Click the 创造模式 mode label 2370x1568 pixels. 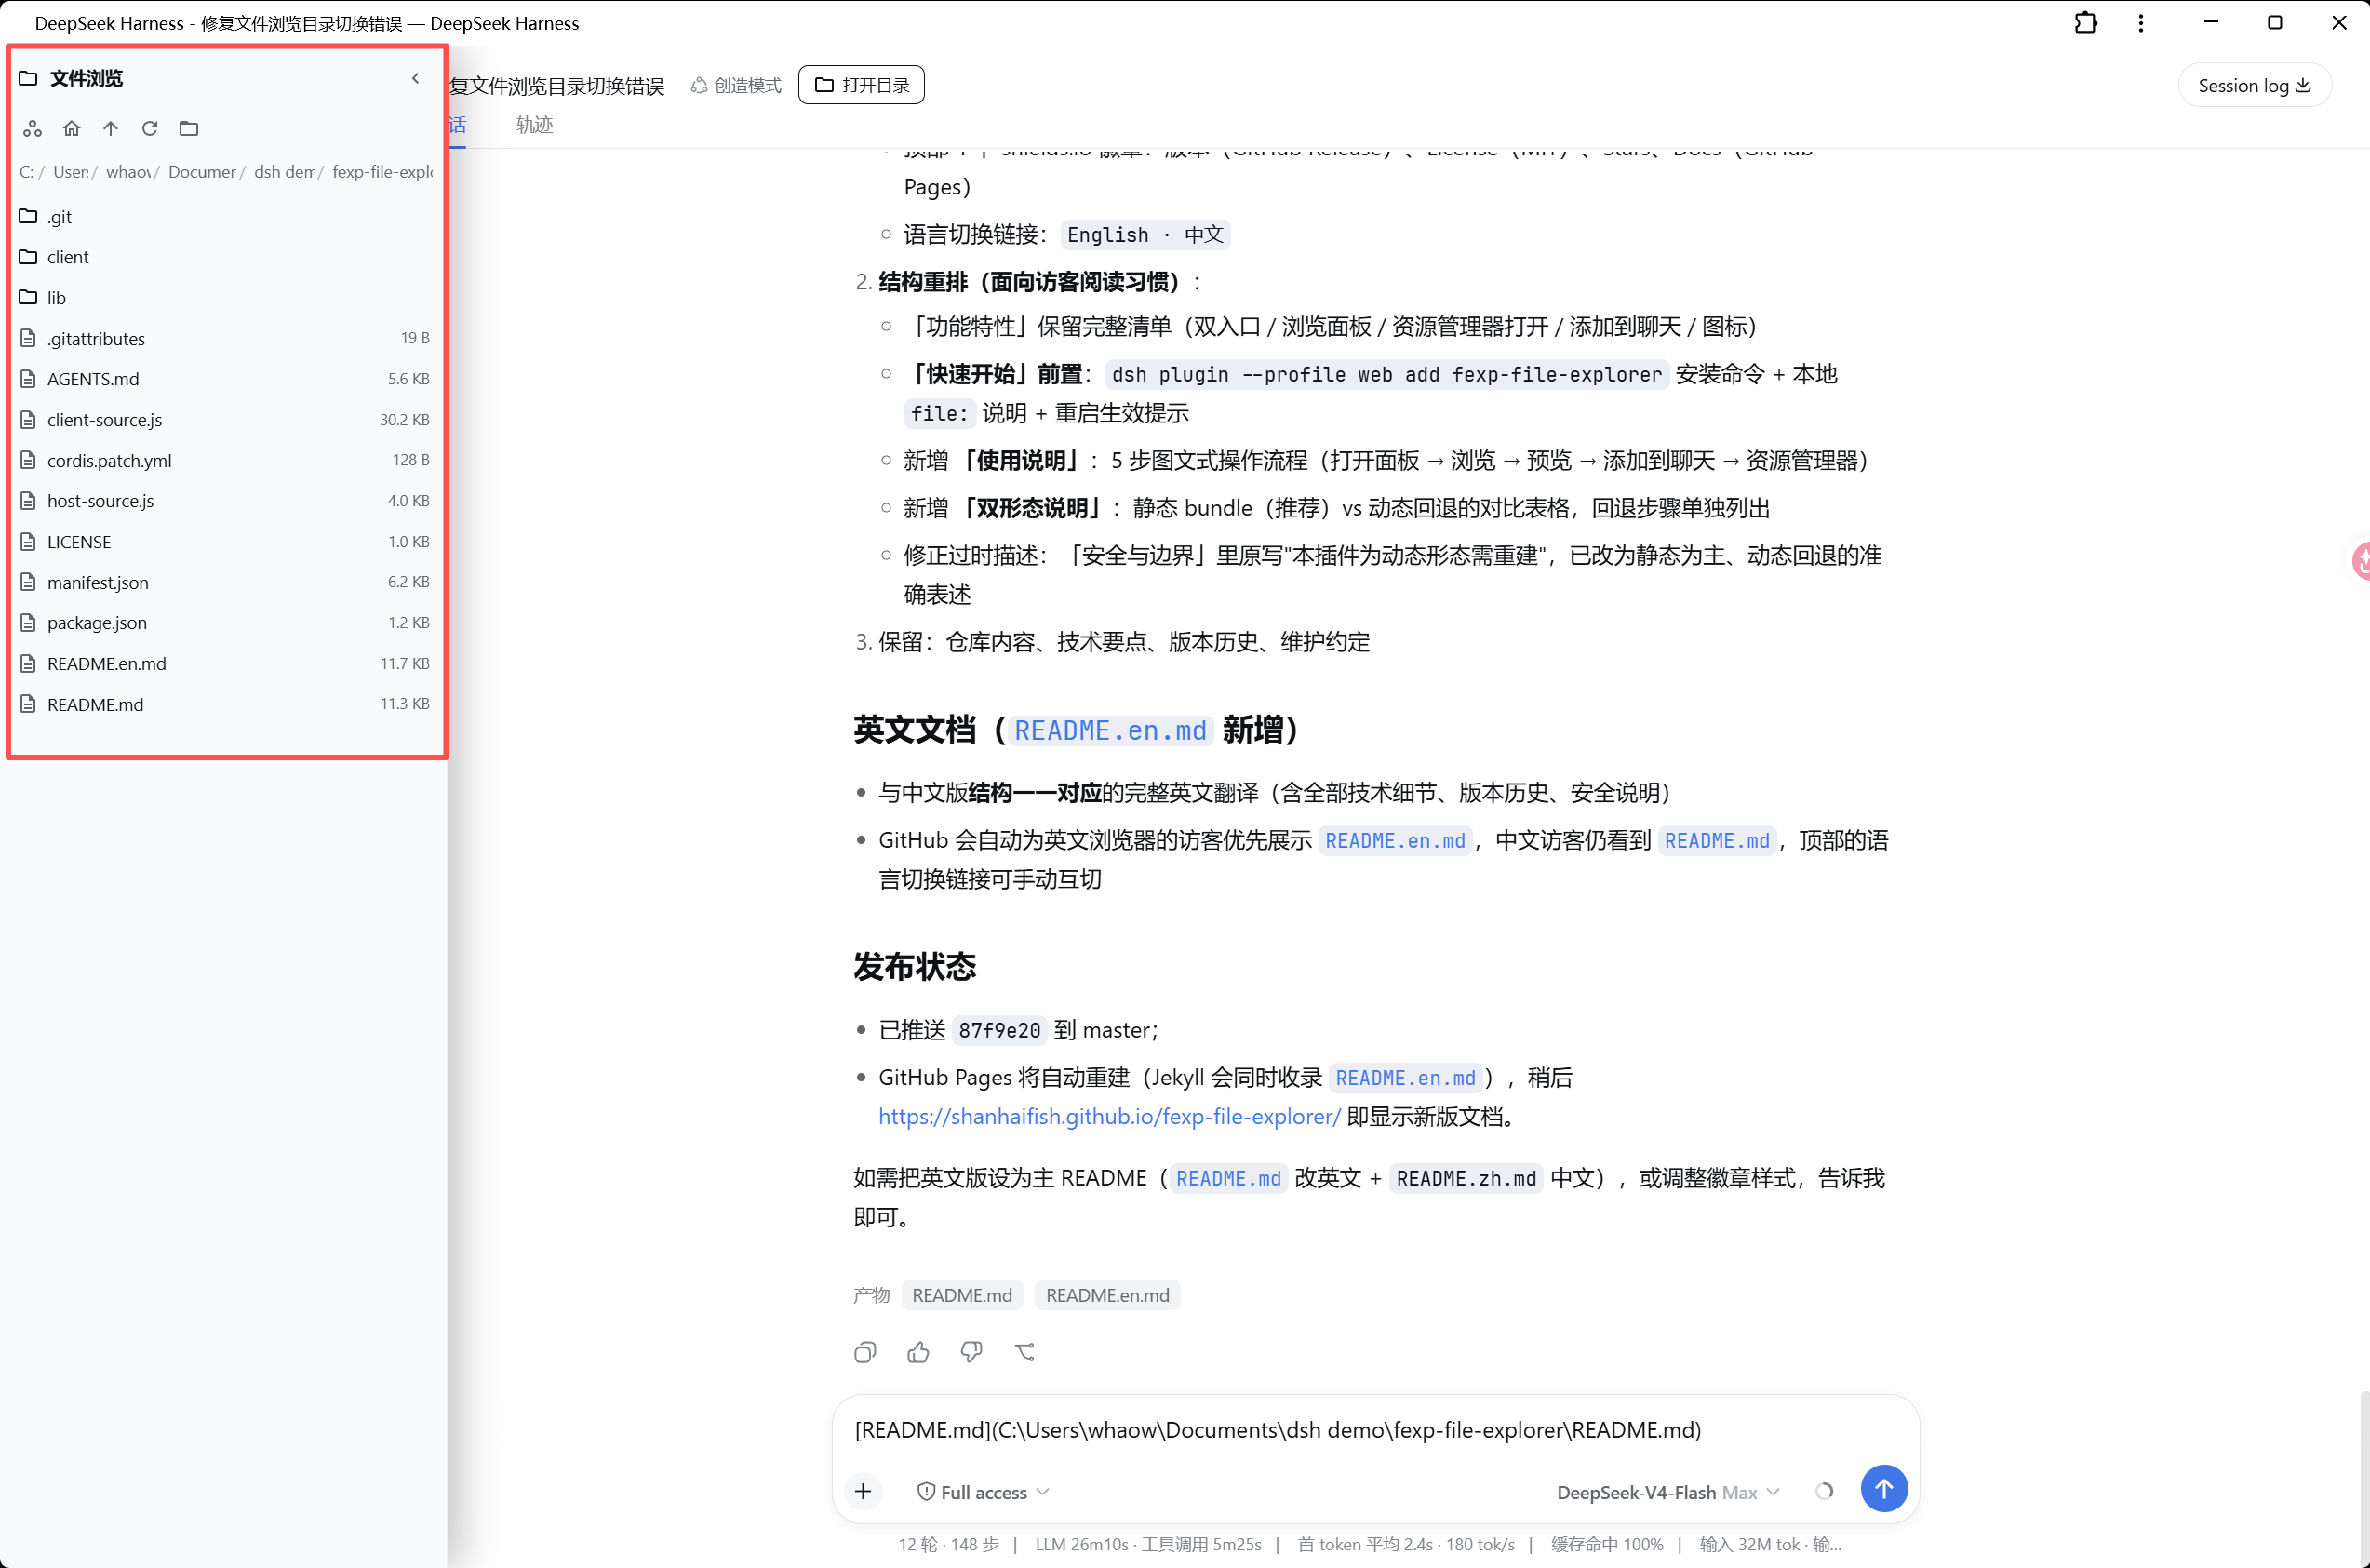[736, 86]
